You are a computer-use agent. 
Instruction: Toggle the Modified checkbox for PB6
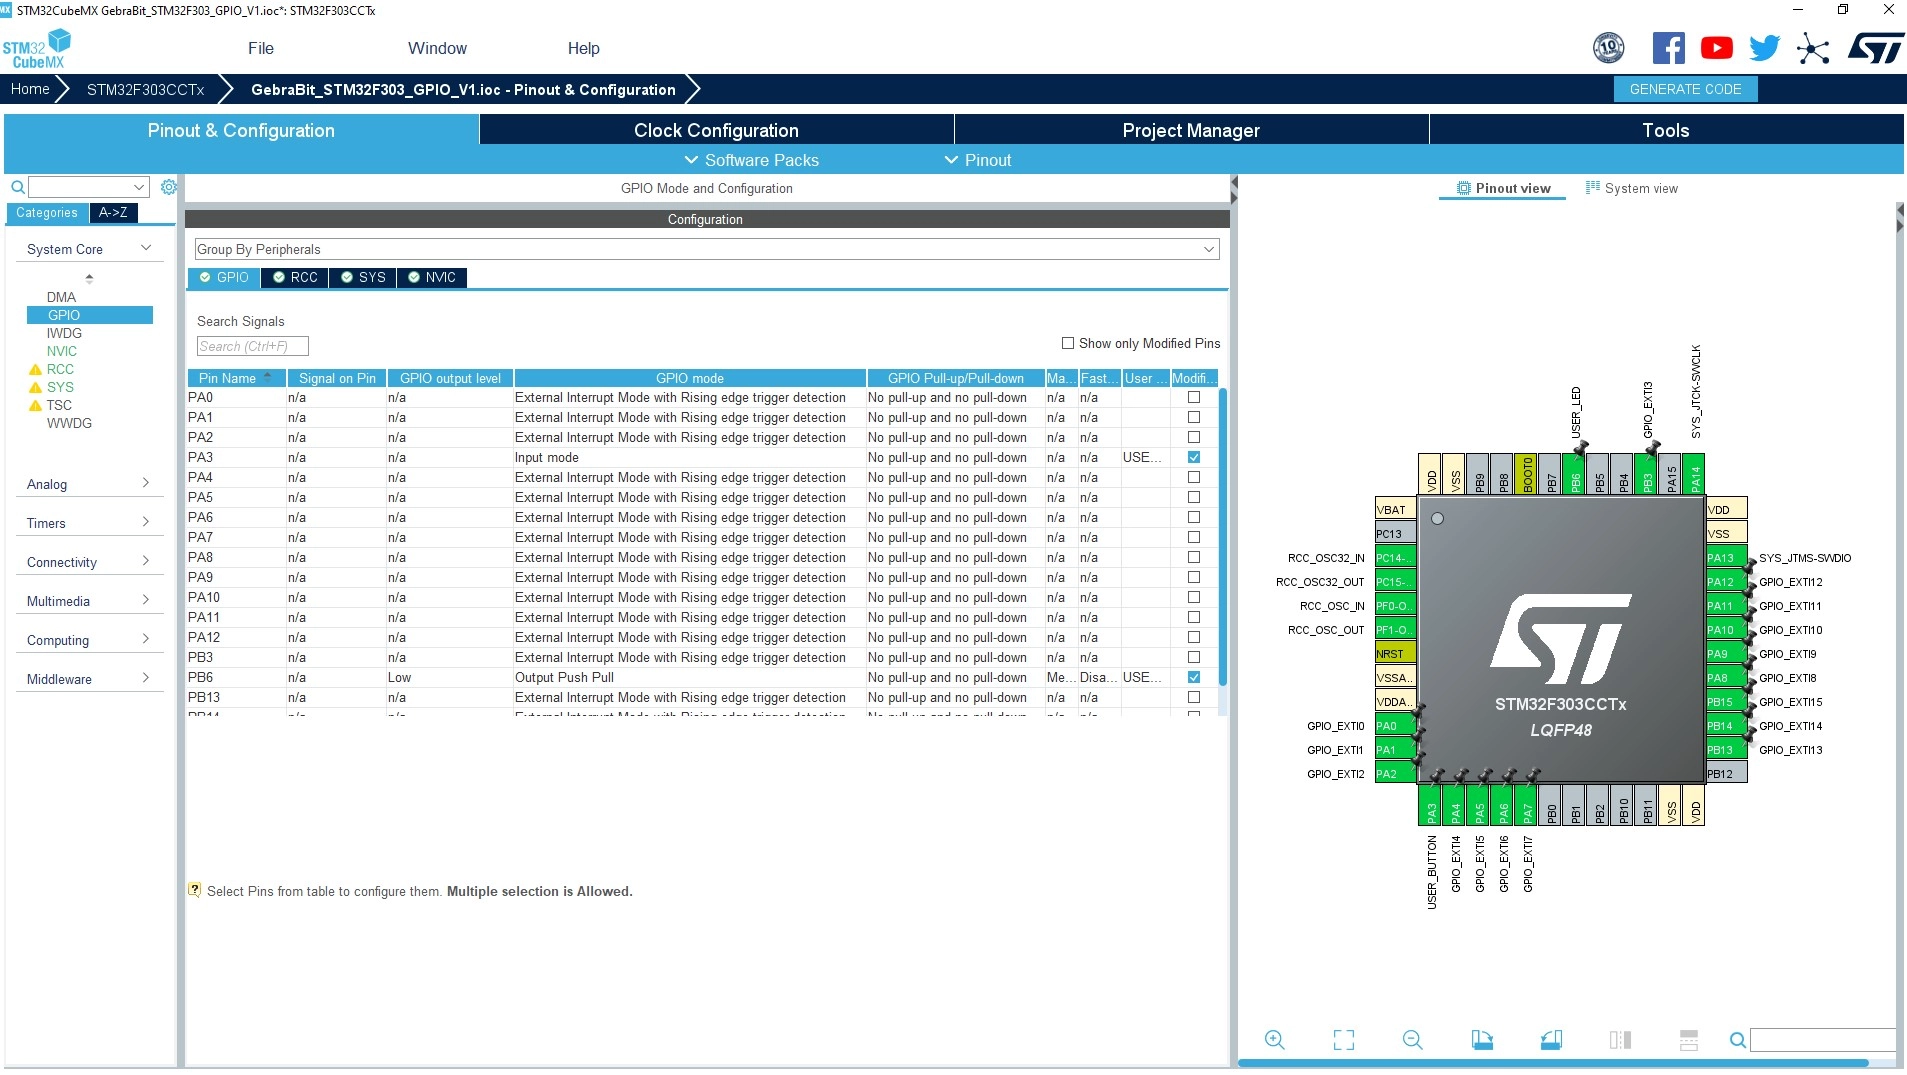[x=1194, y=677]
